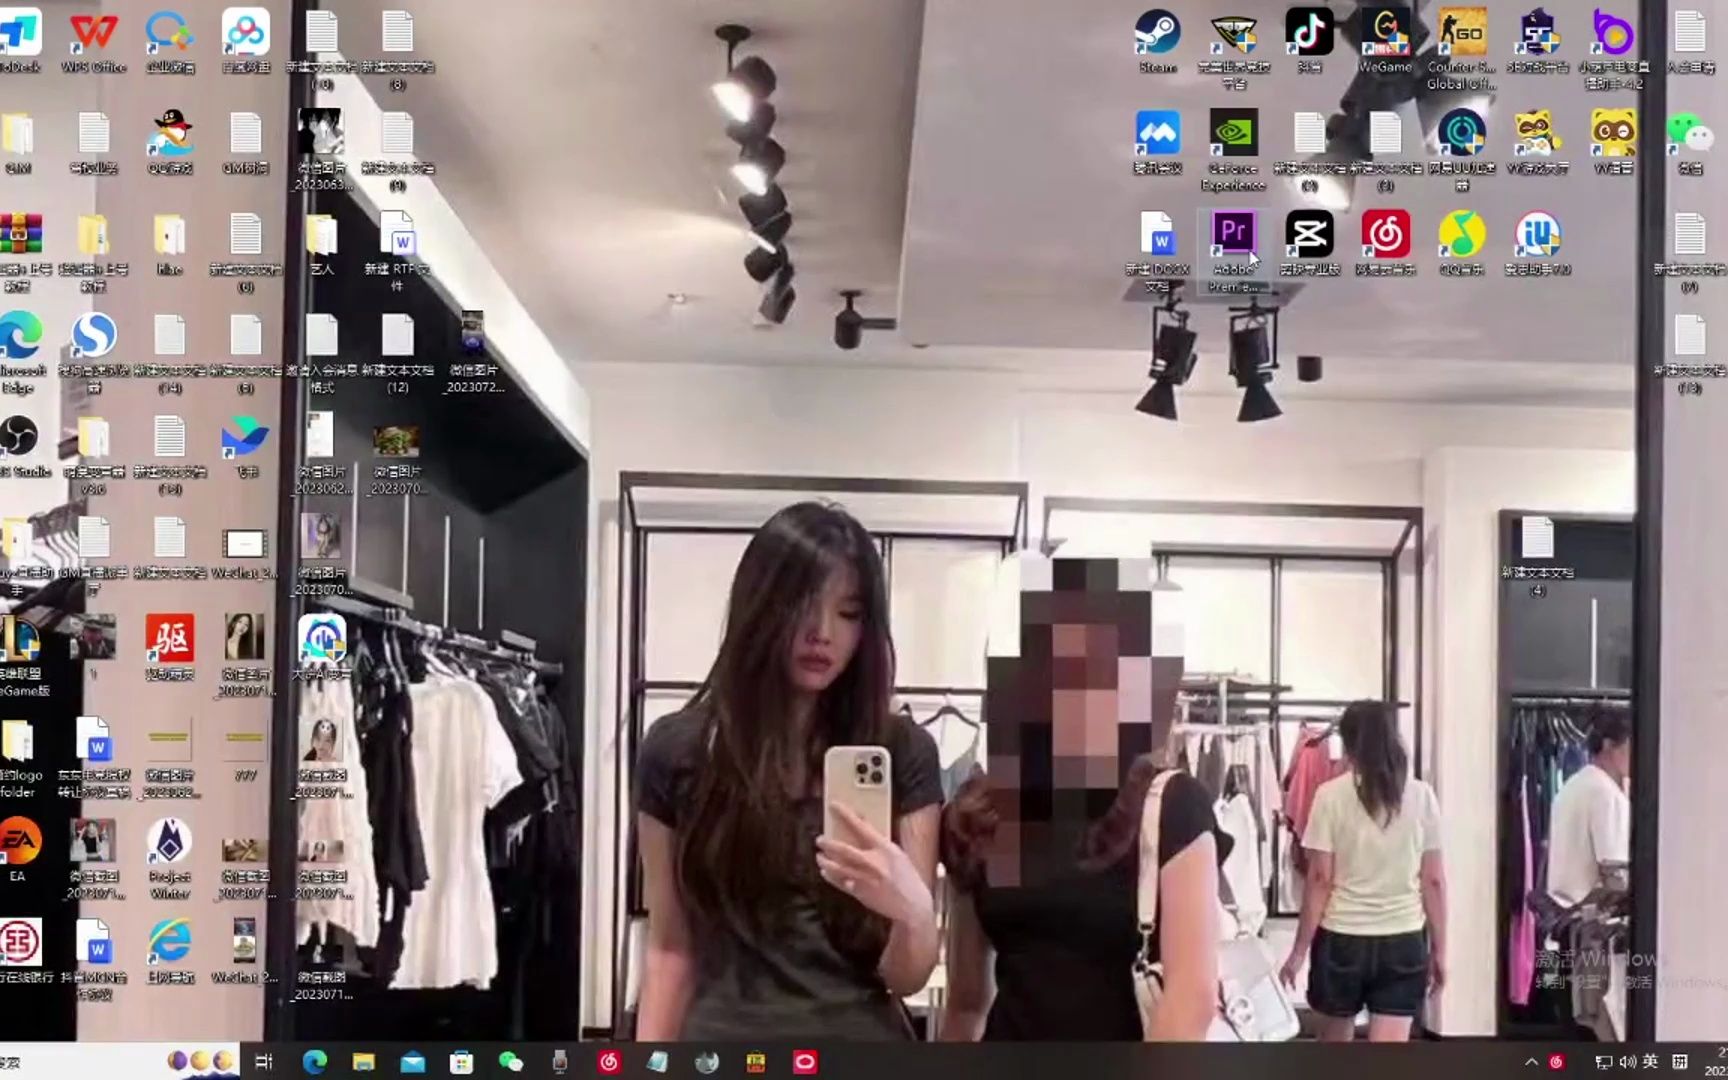Open the Tencent Meeting desktop shortcut
The image size is (1728, 1080).
1157,142
